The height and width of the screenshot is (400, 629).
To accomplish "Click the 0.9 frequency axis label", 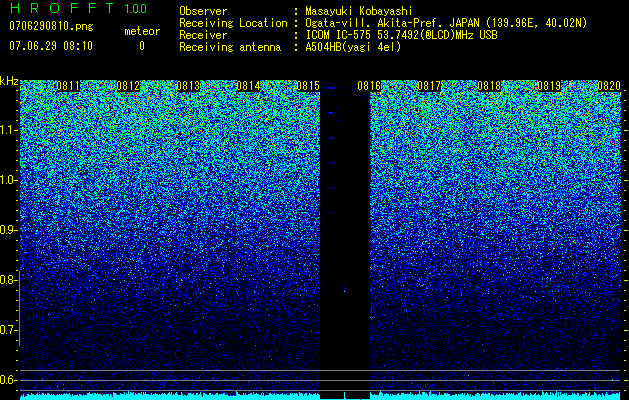I will 9,230.
